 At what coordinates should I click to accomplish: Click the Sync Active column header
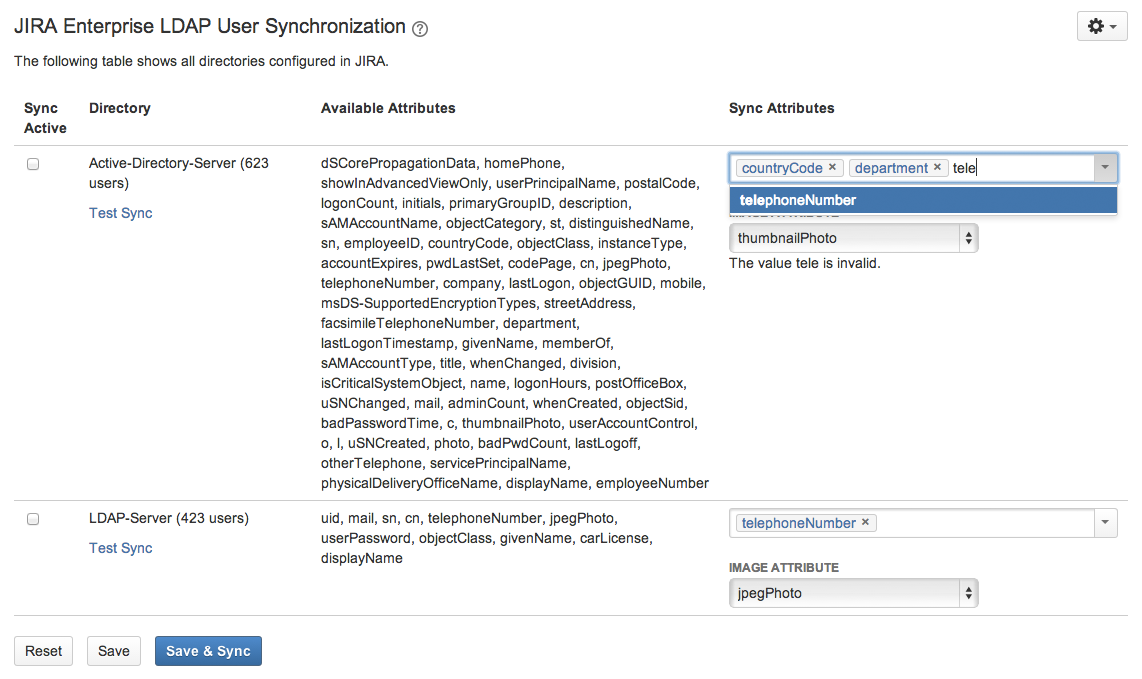pyautogui.click(x=45, y=118)
